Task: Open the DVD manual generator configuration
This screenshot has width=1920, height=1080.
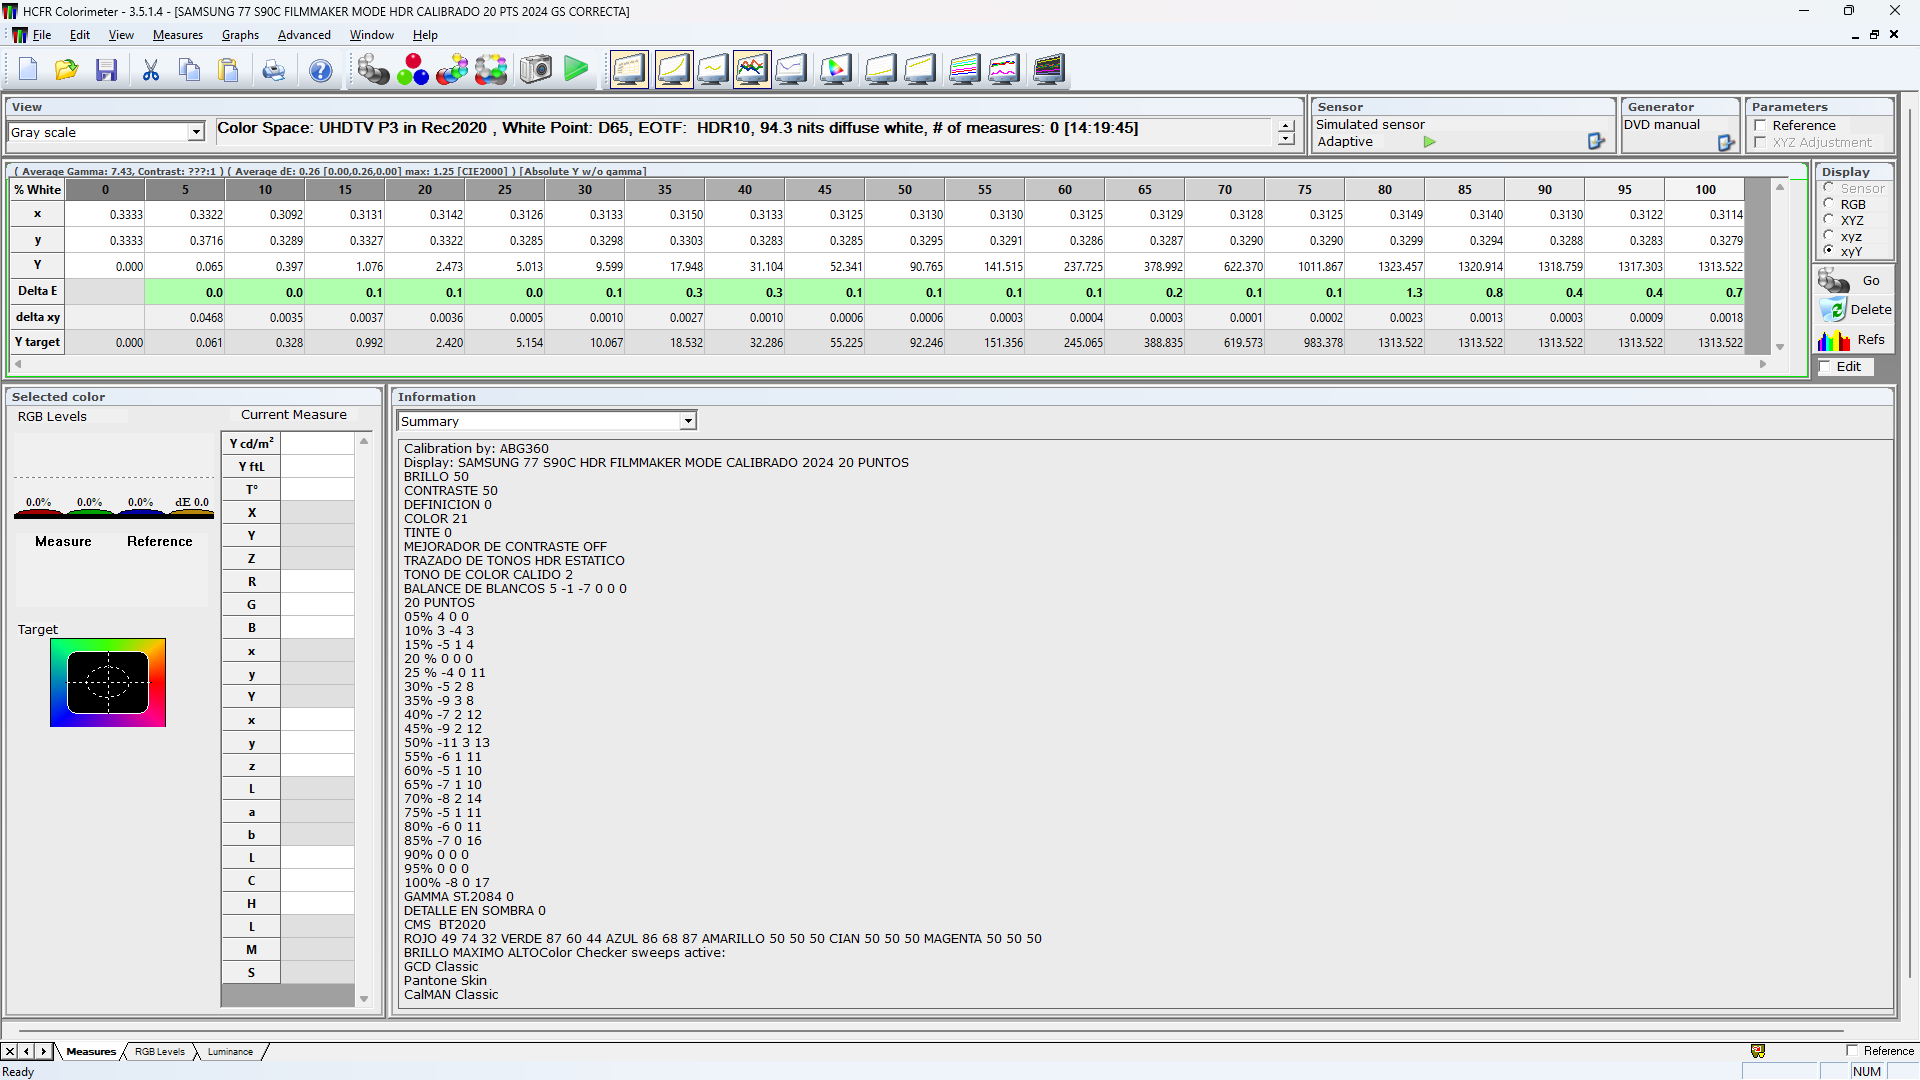Action: (x=1725, y=142)
